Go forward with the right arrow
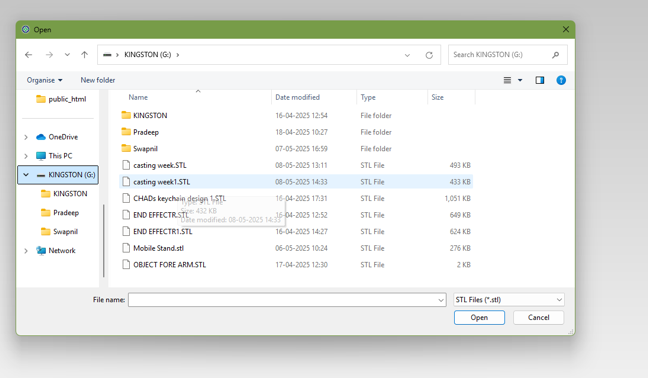 point(49,55)
